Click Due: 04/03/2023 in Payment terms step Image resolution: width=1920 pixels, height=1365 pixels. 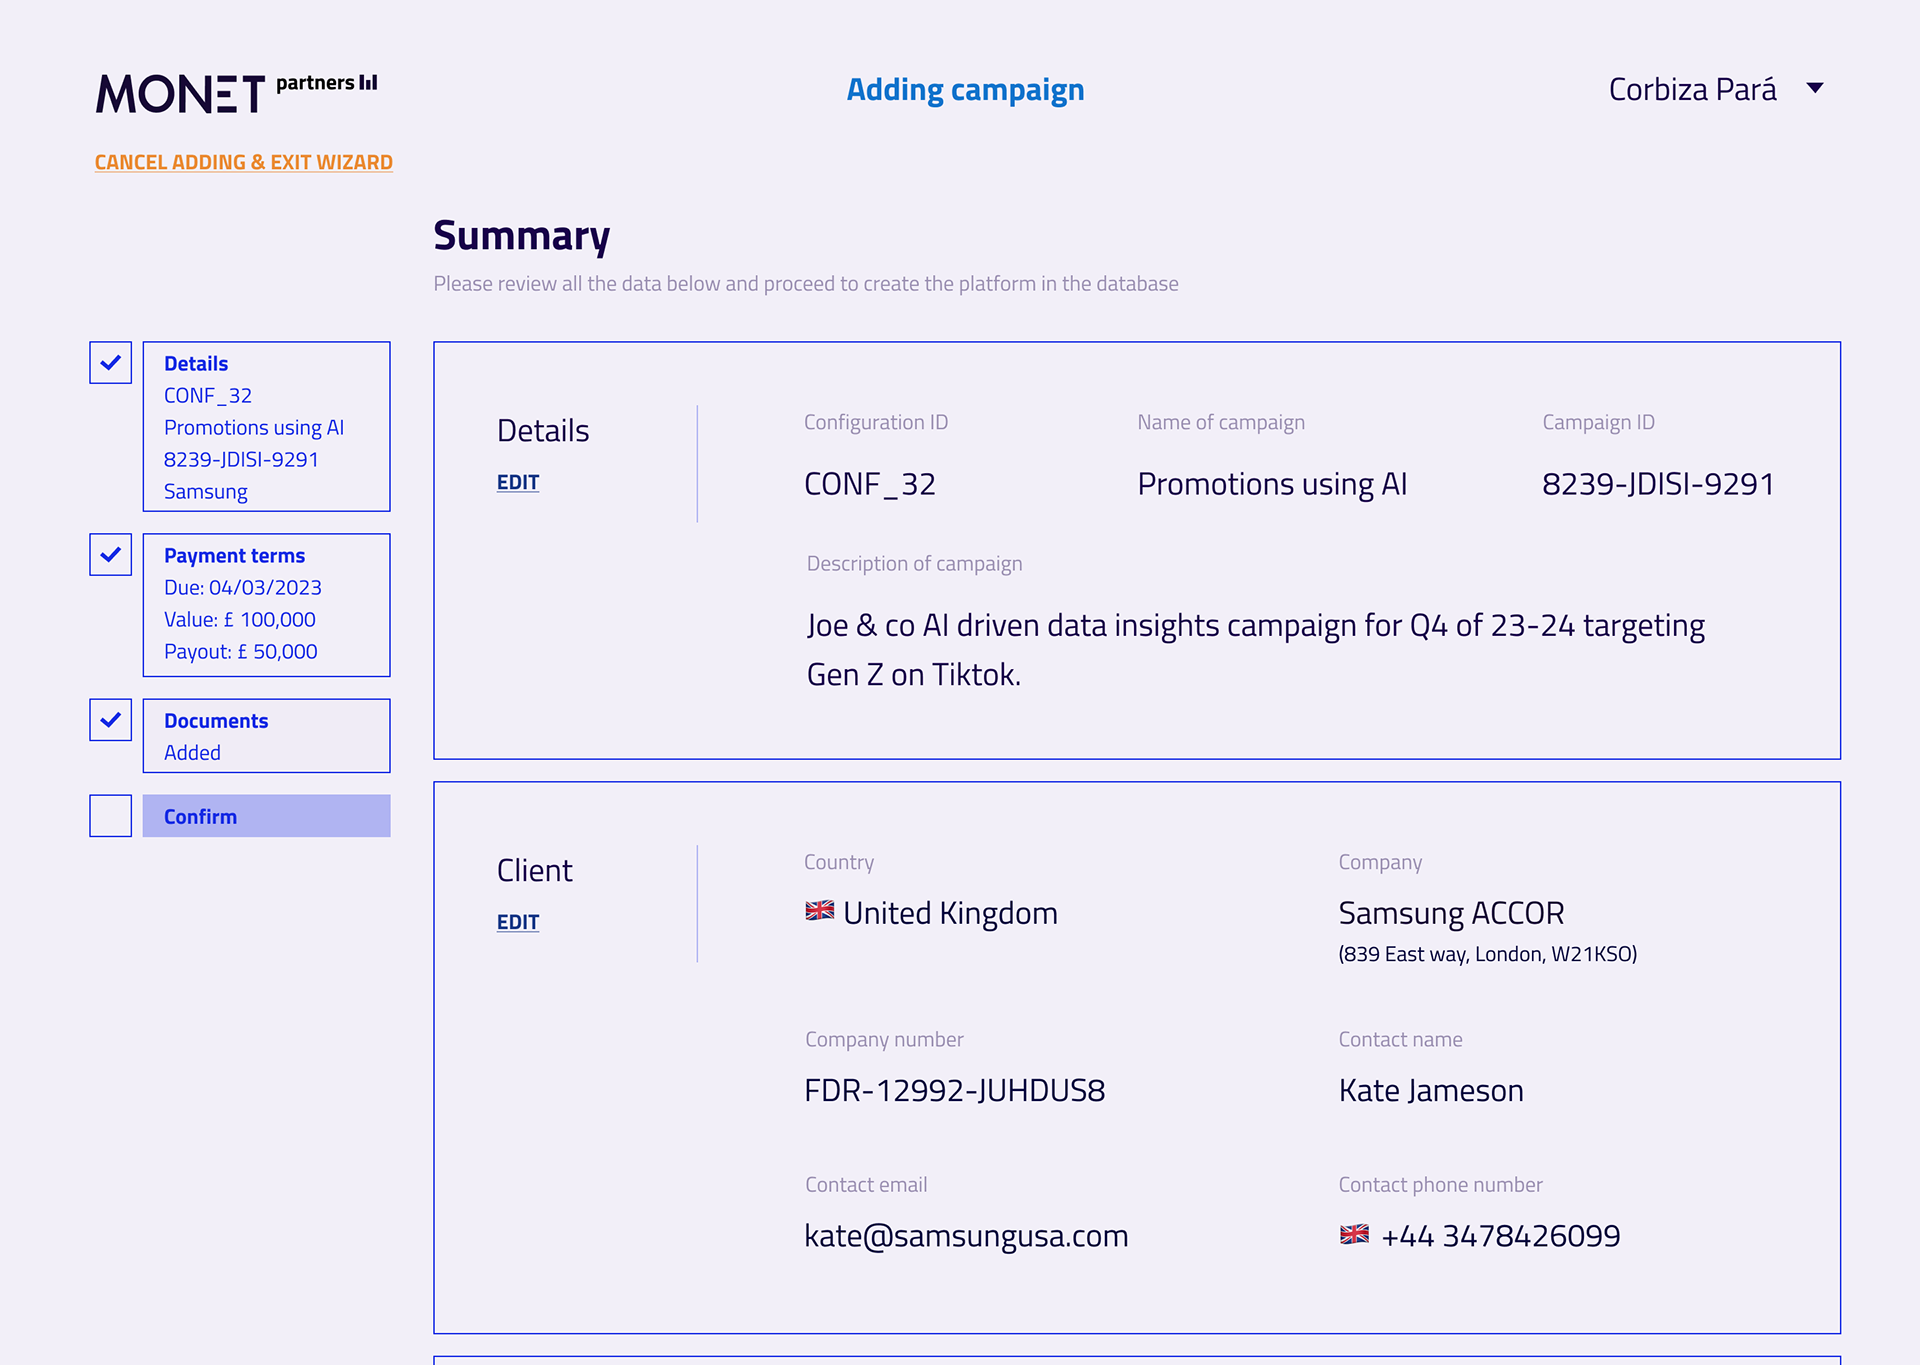point(243,588)
